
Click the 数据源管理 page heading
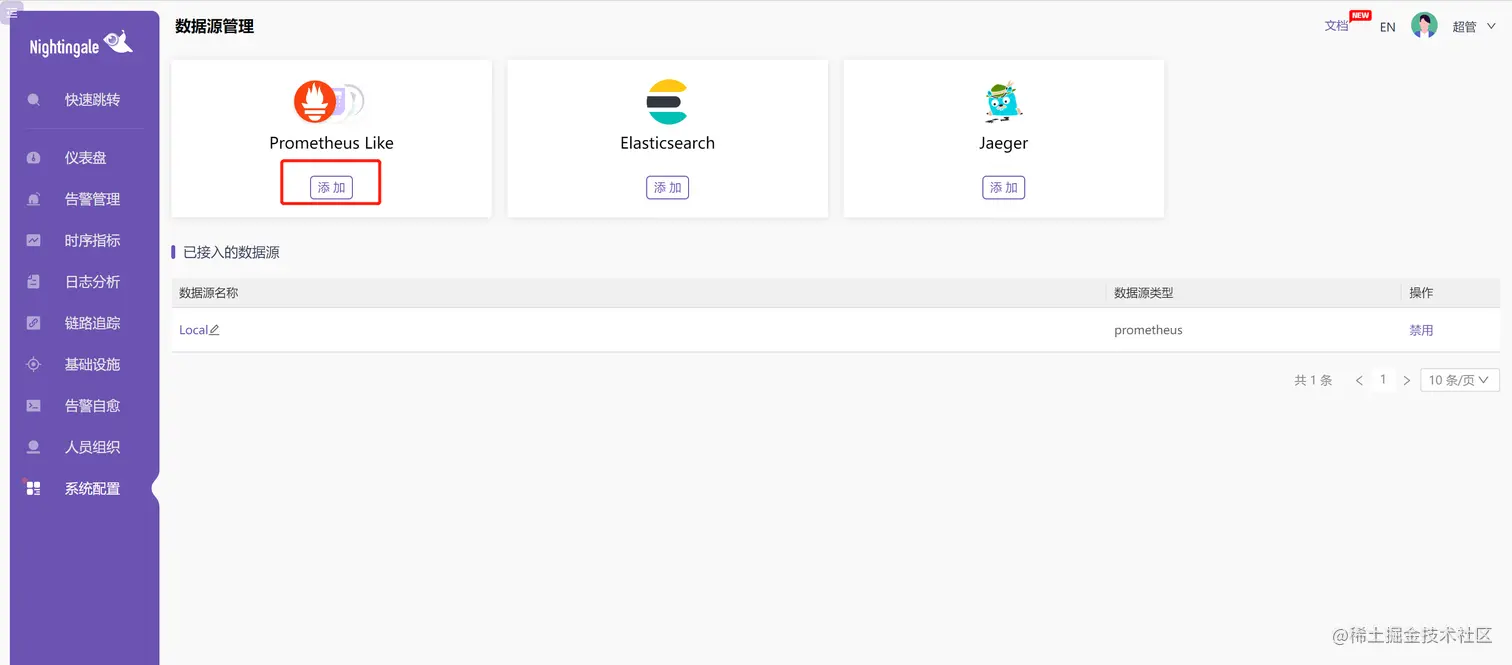tap(215, 27)
